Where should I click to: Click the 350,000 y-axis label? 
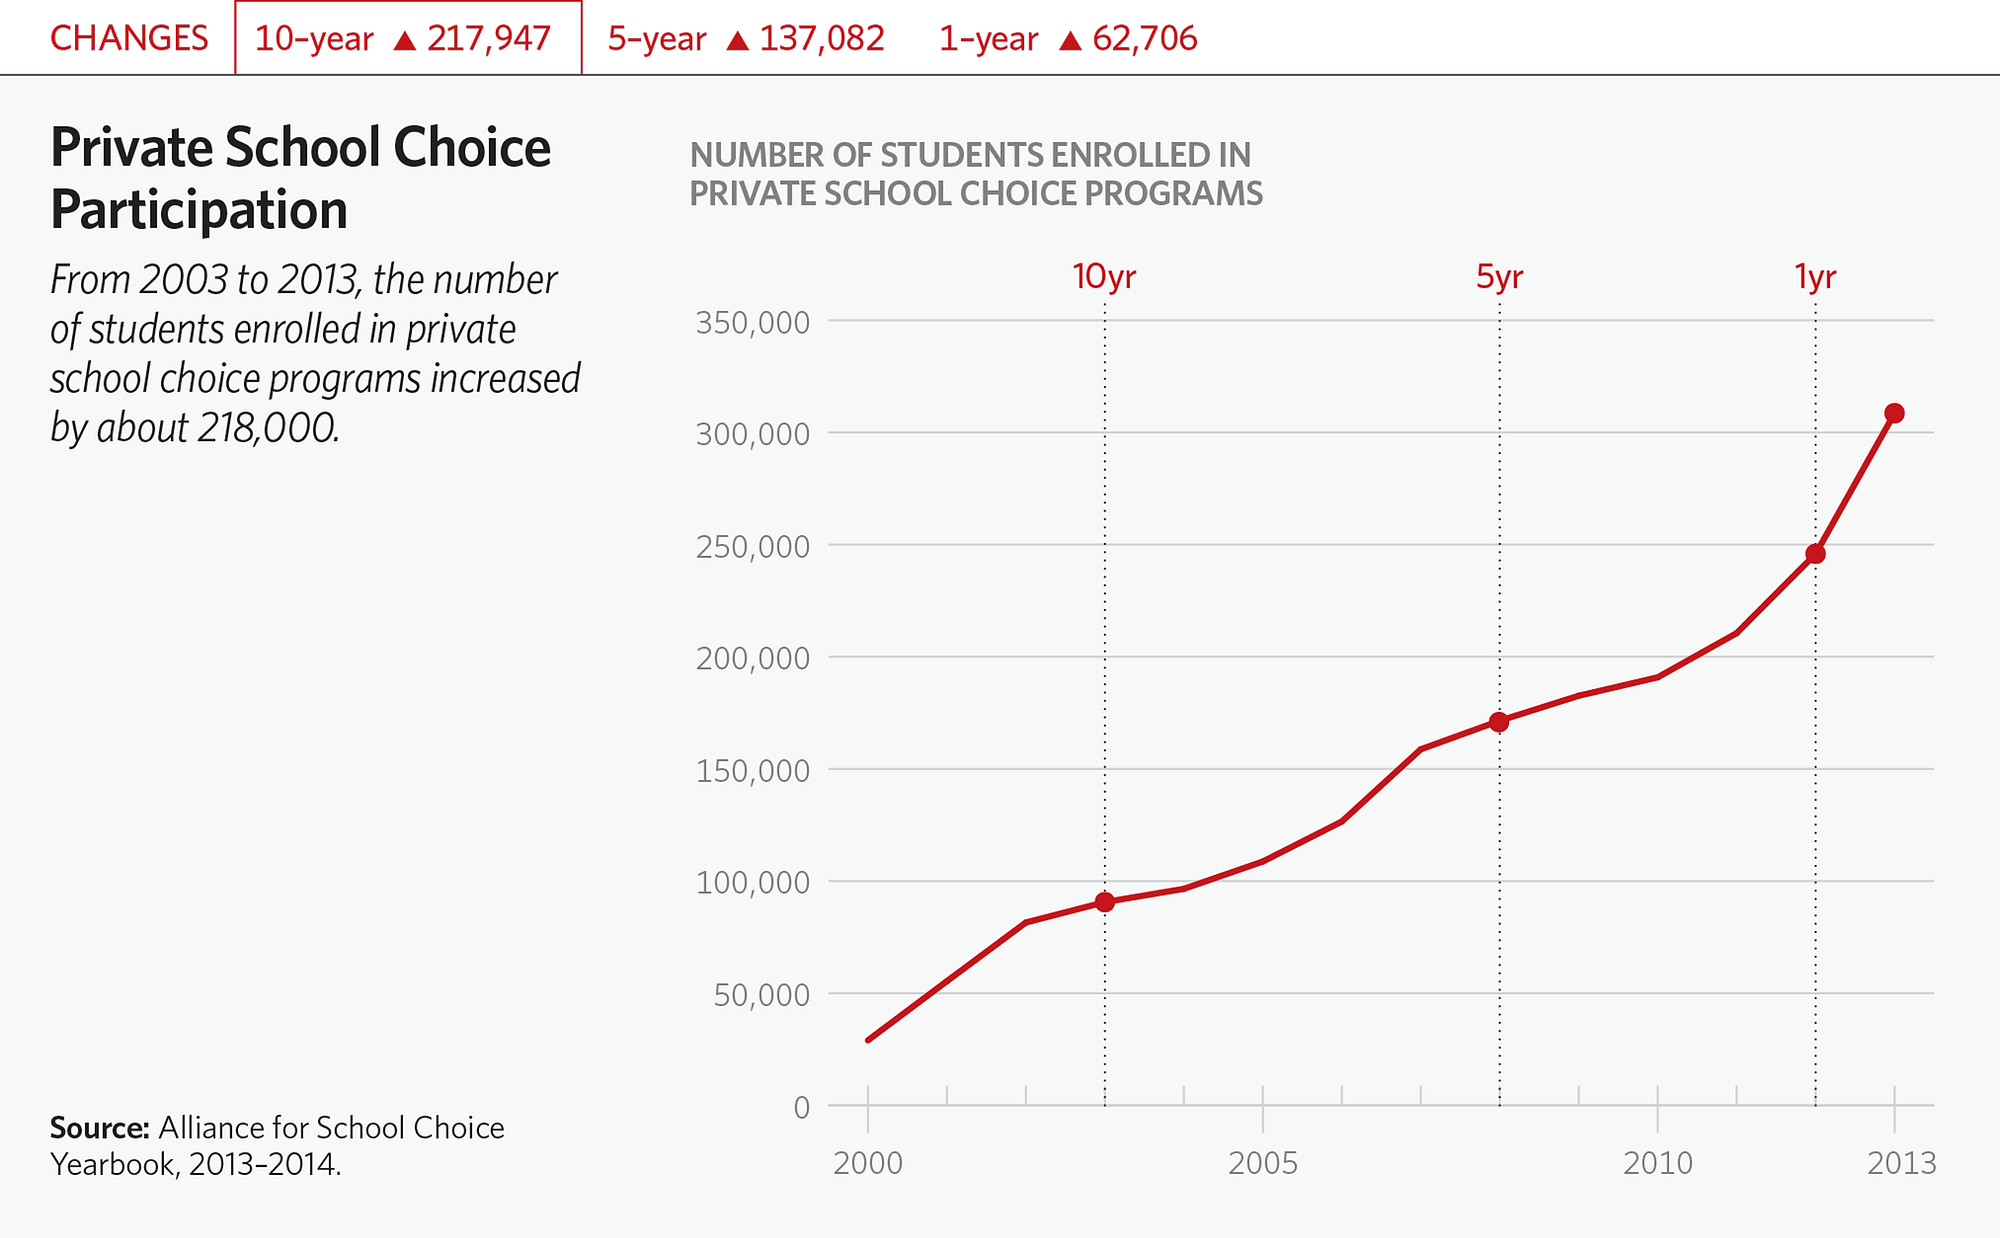752,322
